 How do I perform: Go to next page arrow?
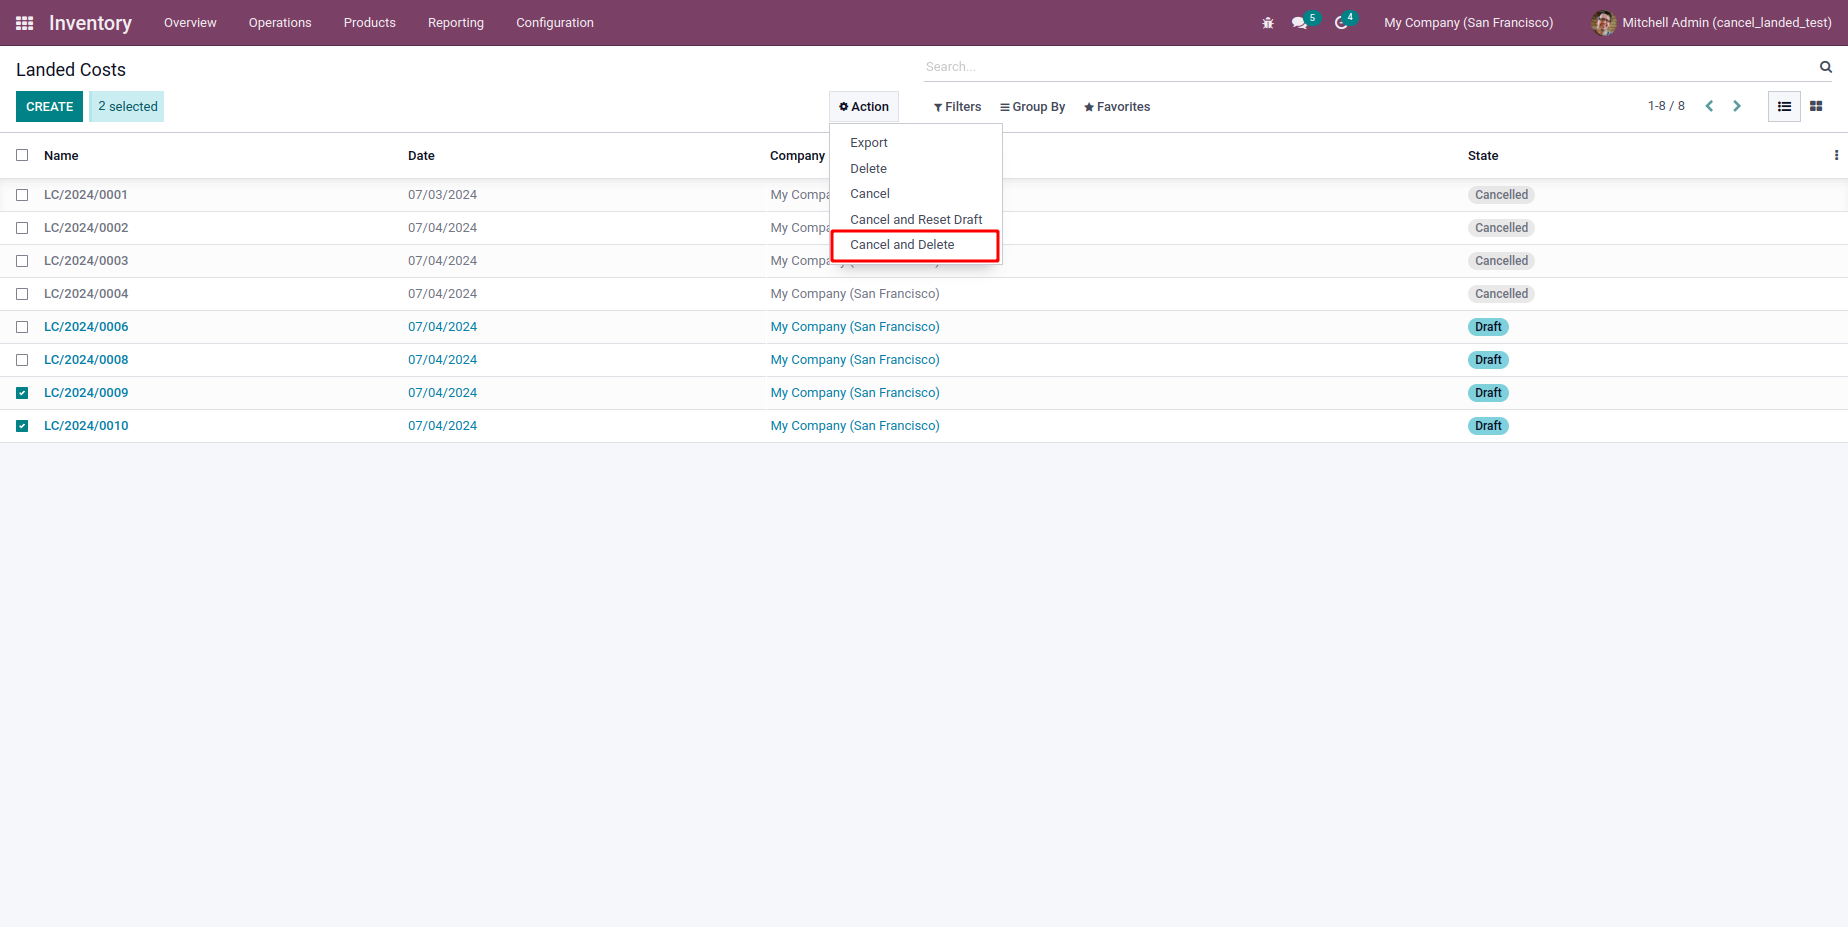1737,106
